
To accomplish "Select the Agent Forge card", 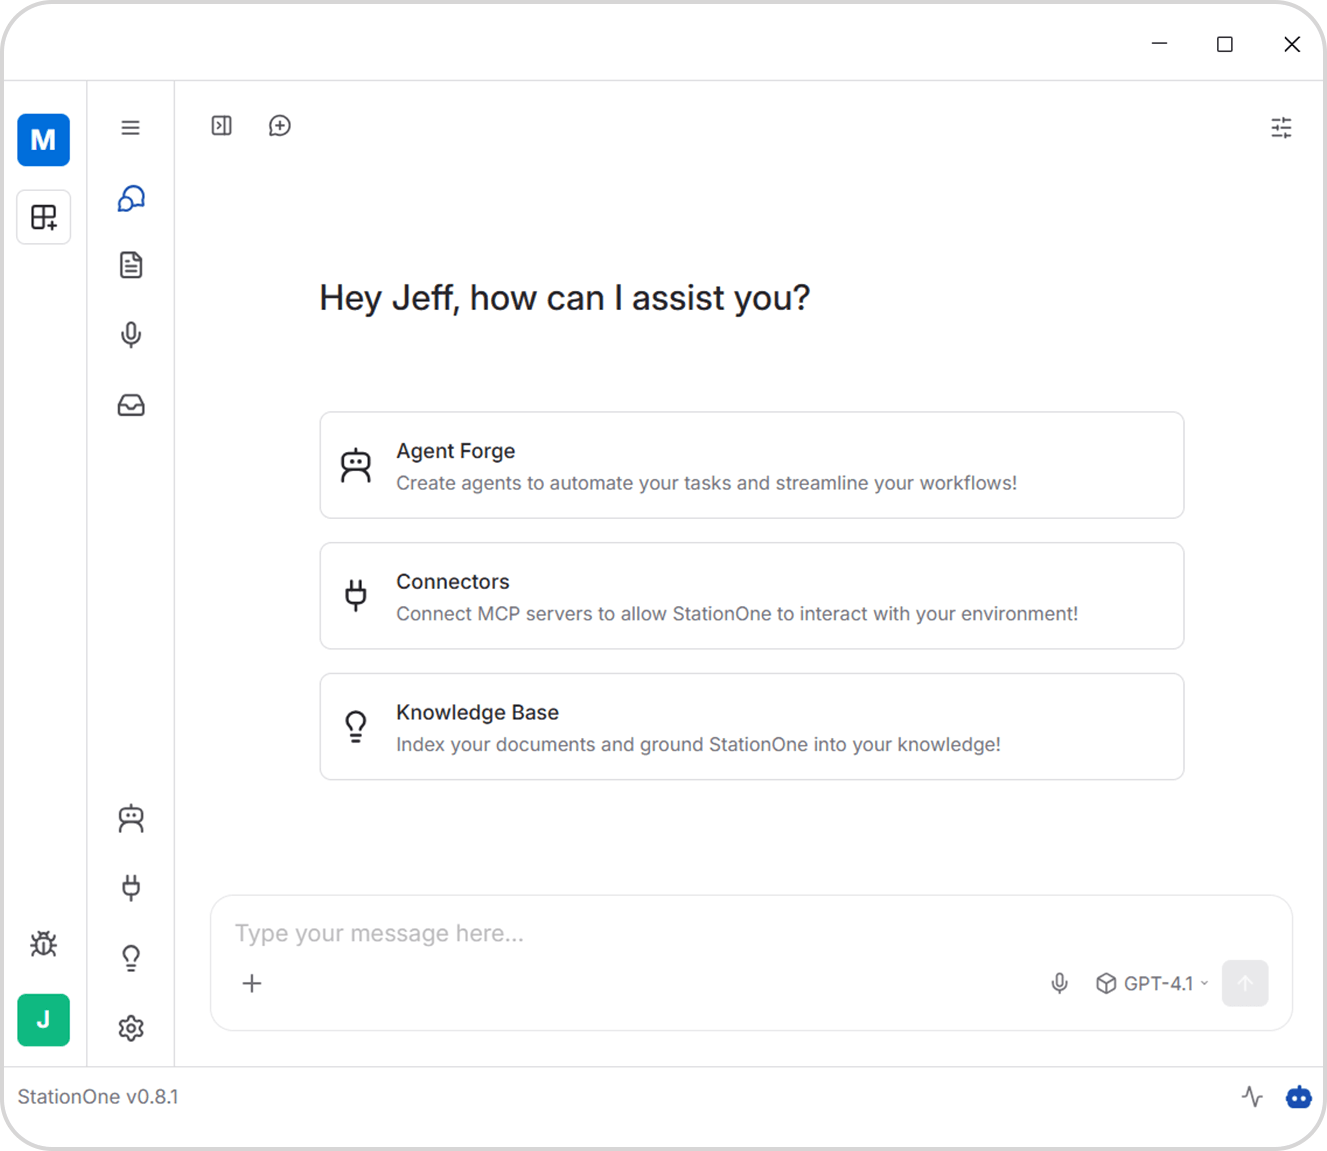I will (751, 465).
